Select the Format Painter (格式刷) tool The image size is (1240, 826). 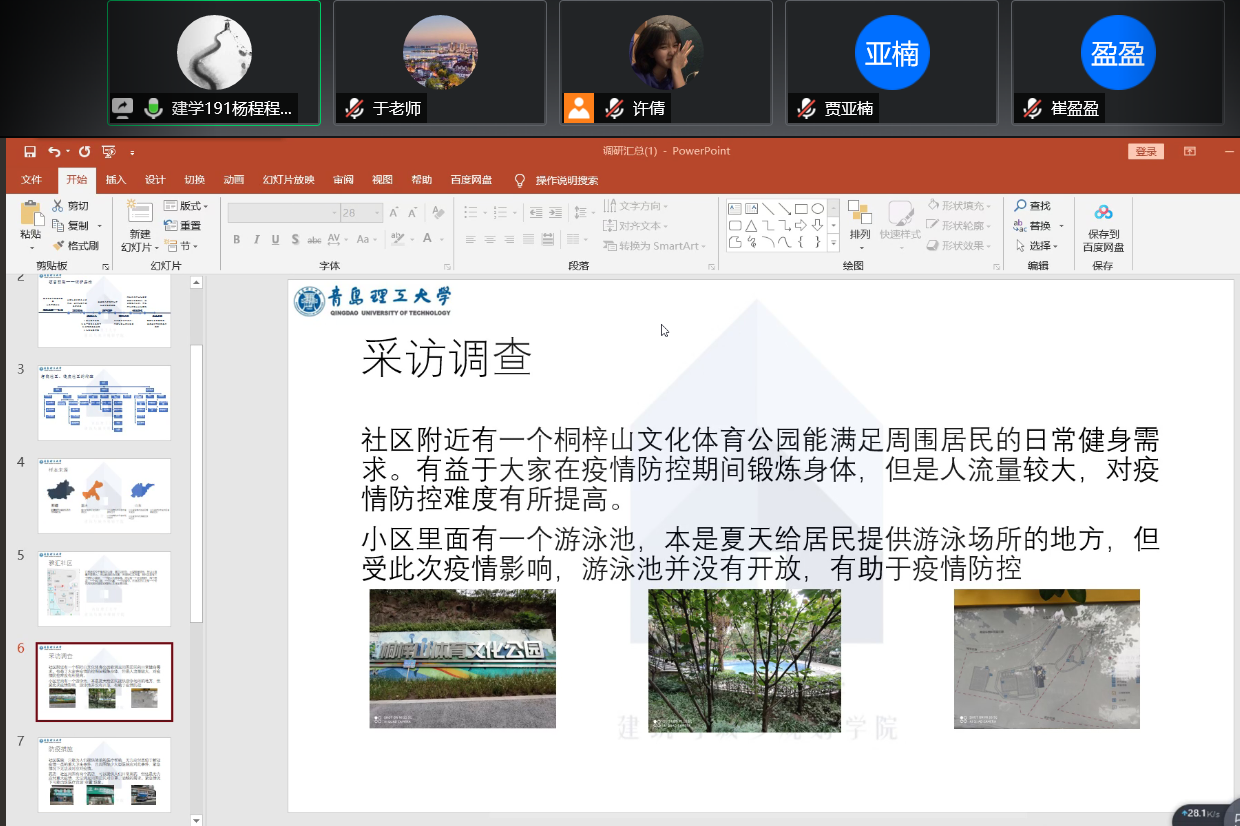coord(76,246)
